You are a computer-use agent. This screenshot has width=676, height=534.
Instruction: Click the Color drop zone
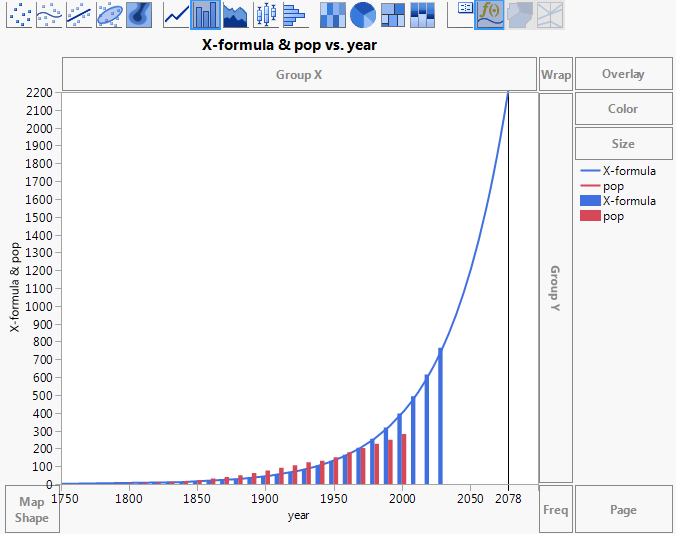coord(623,109)
